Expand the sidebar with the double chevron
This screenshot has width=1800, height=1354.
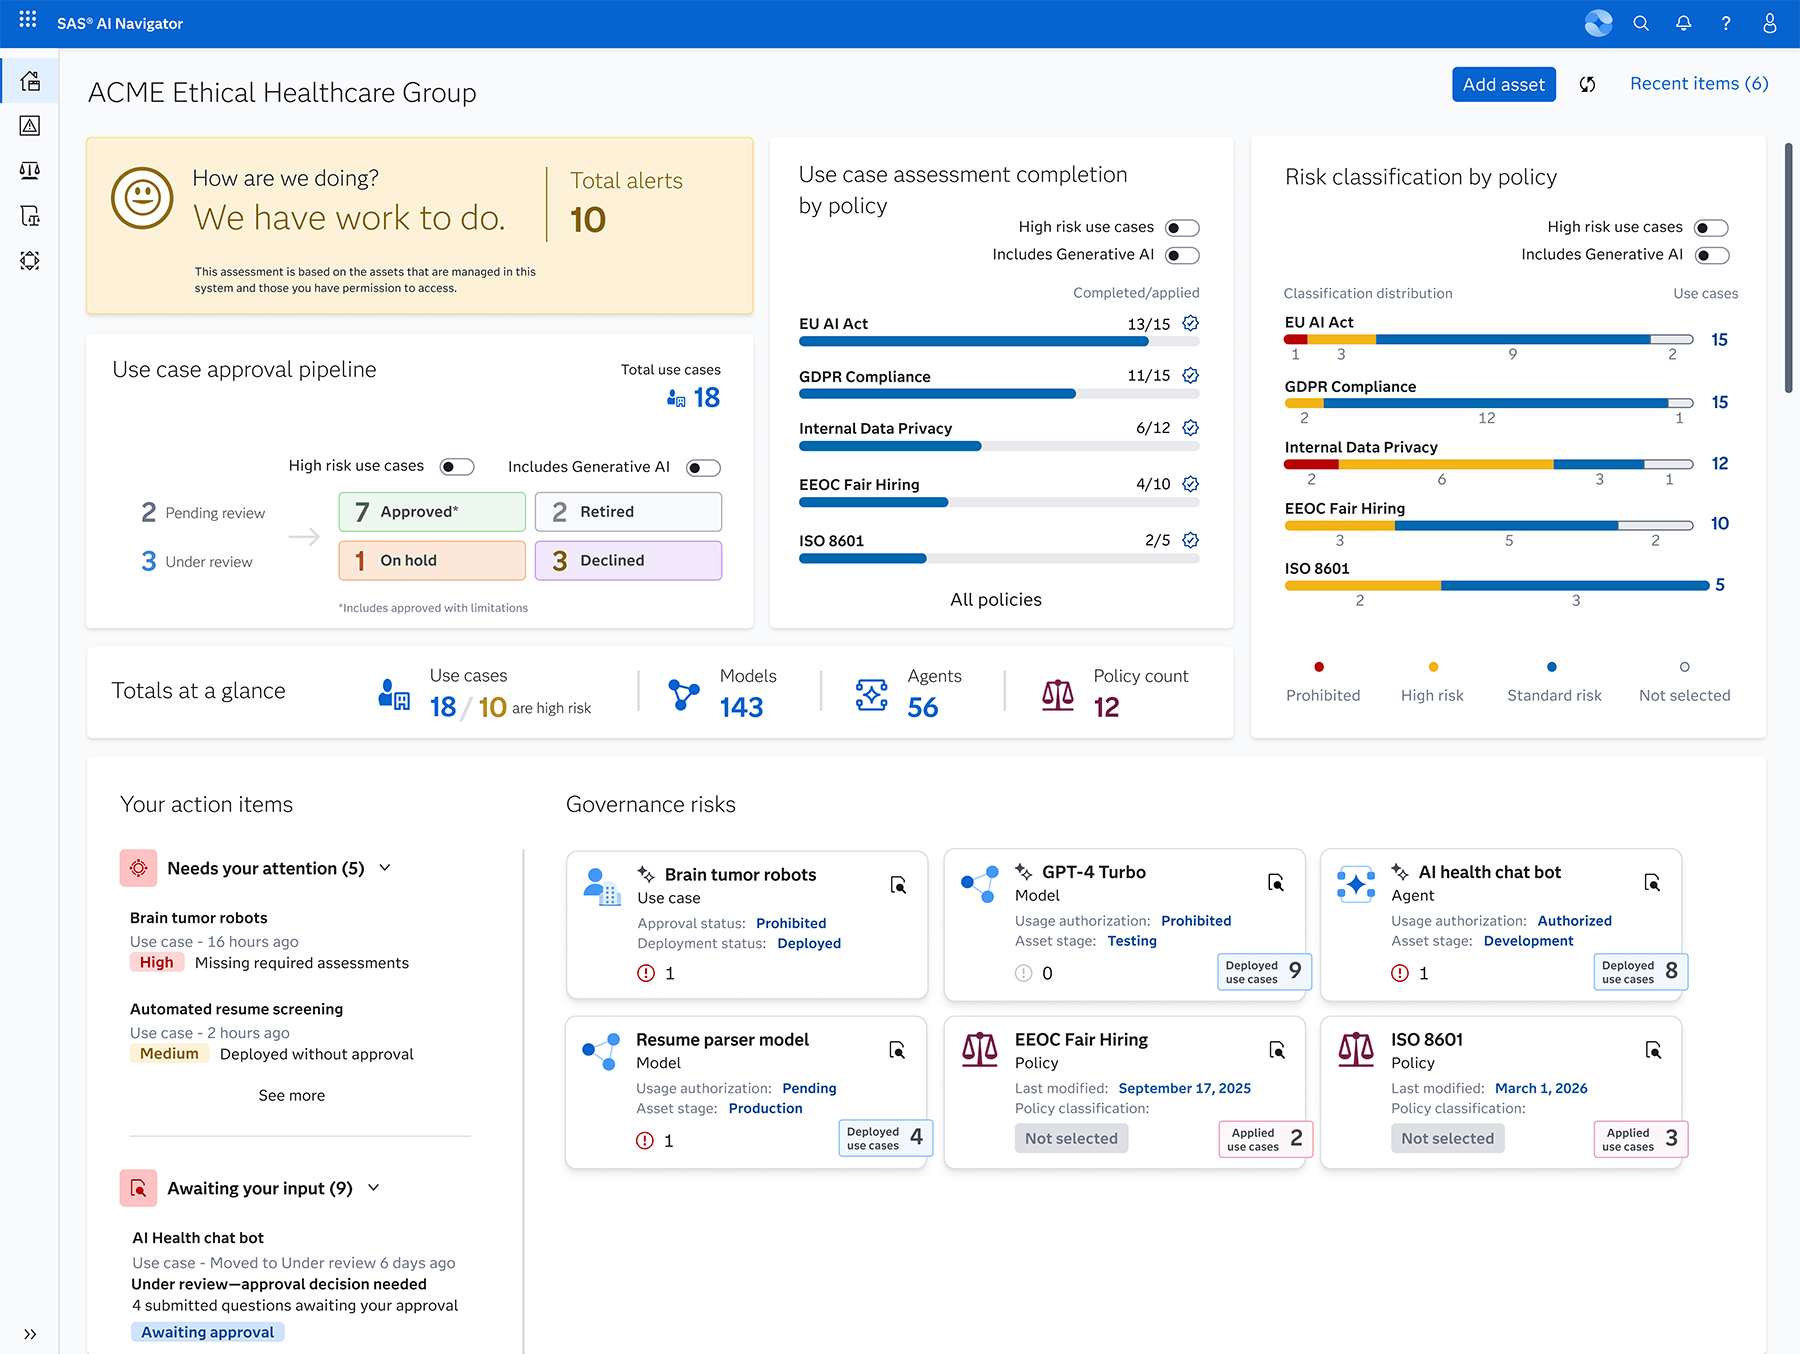tap(30, 1334)
